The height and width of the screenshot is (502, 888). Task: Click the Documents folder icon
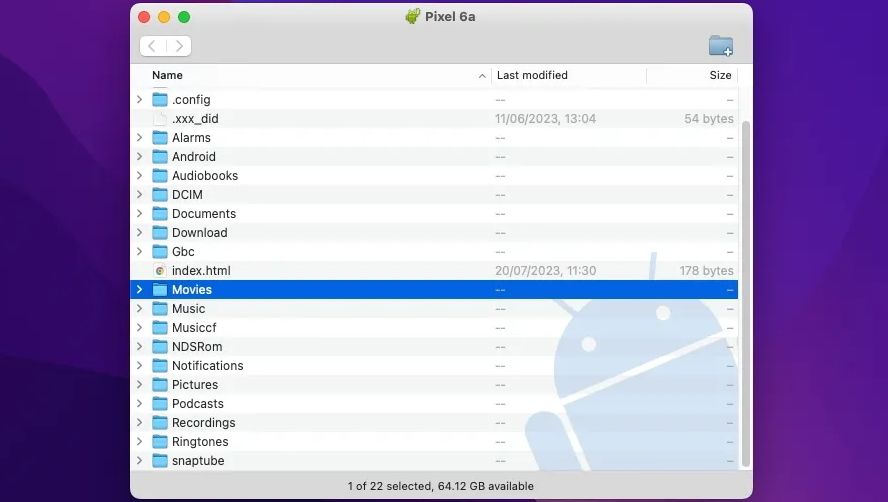(160, 214)
